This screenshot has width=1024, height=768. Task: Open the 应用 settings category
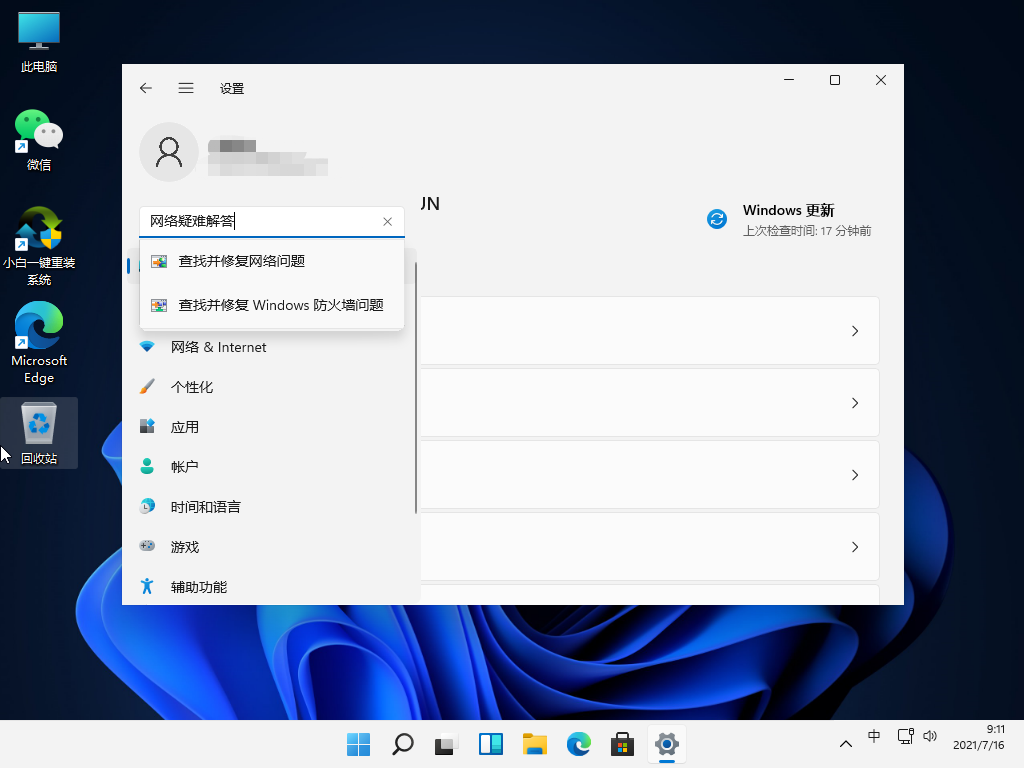(x=185, y=427)
